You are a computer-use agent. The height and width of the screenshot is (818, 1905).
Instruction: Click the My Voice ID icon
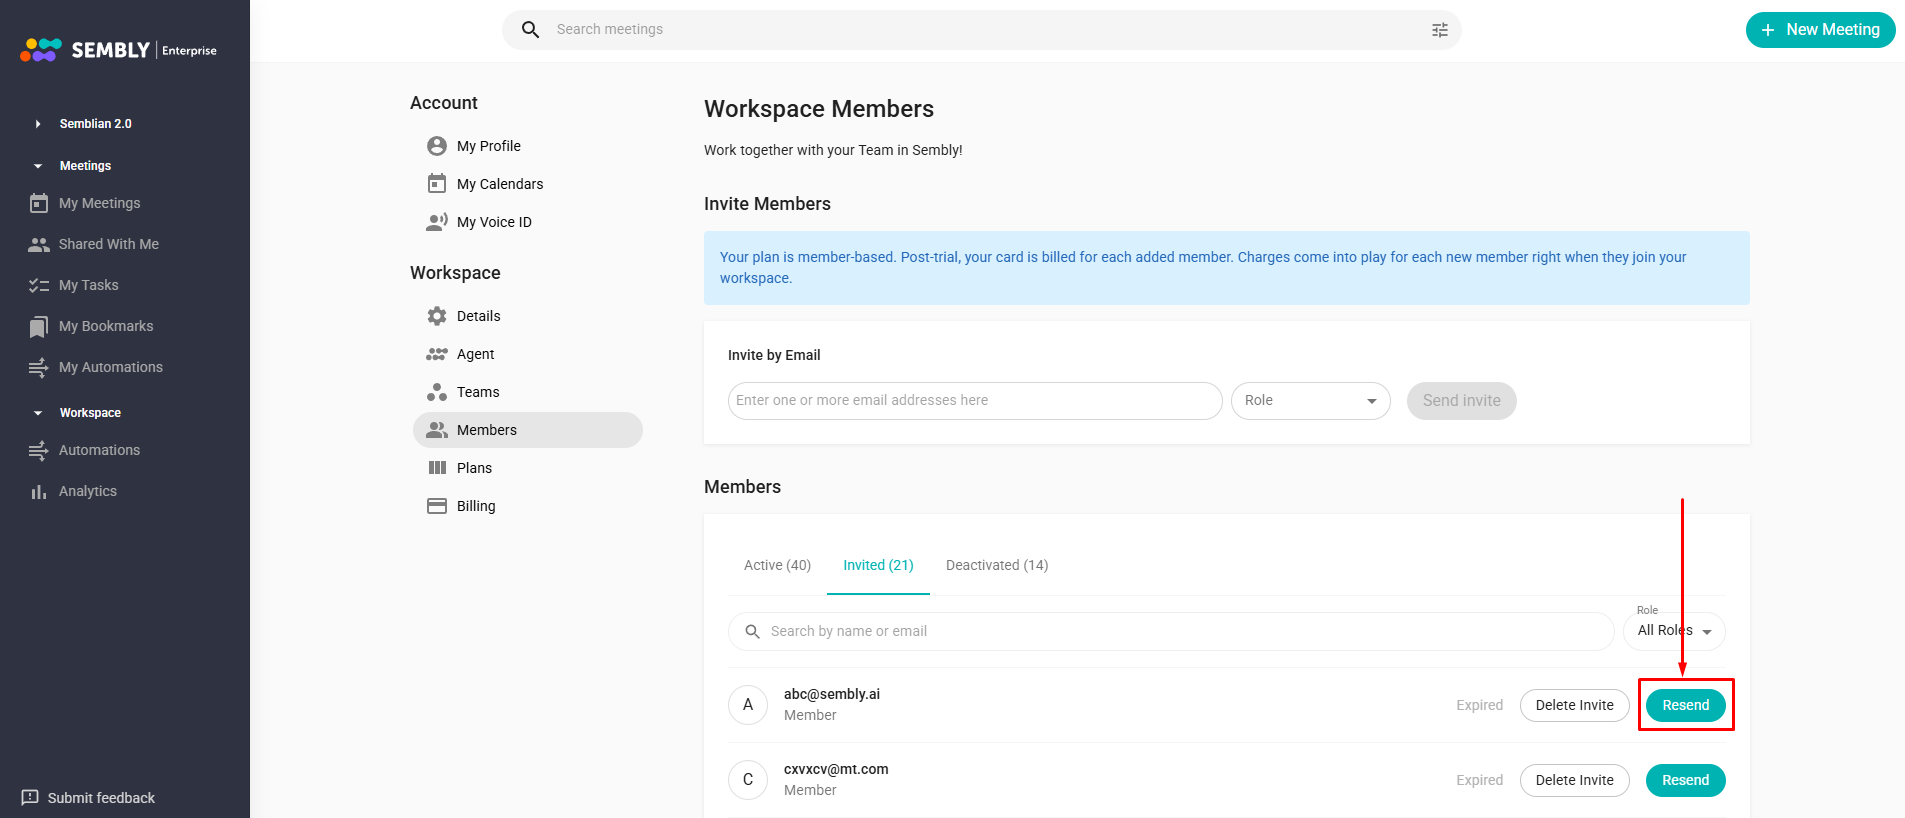437,222
